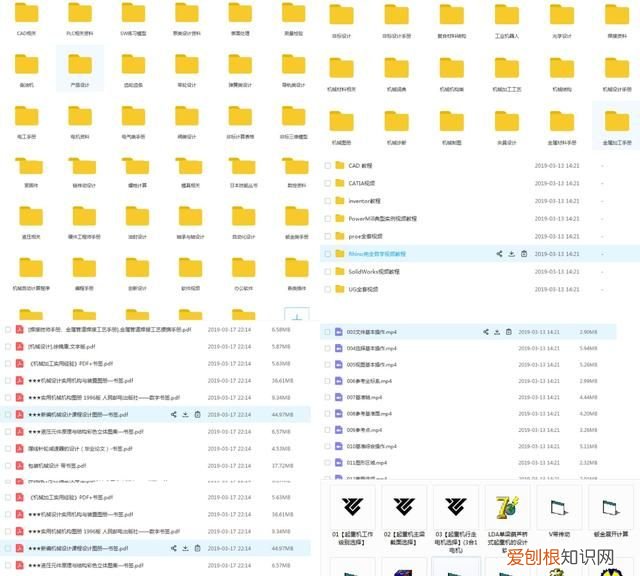Viewport: 640px width, 576px height.
Task: Open the CAD相关 folder in the grid
Action: coord(28,14)
